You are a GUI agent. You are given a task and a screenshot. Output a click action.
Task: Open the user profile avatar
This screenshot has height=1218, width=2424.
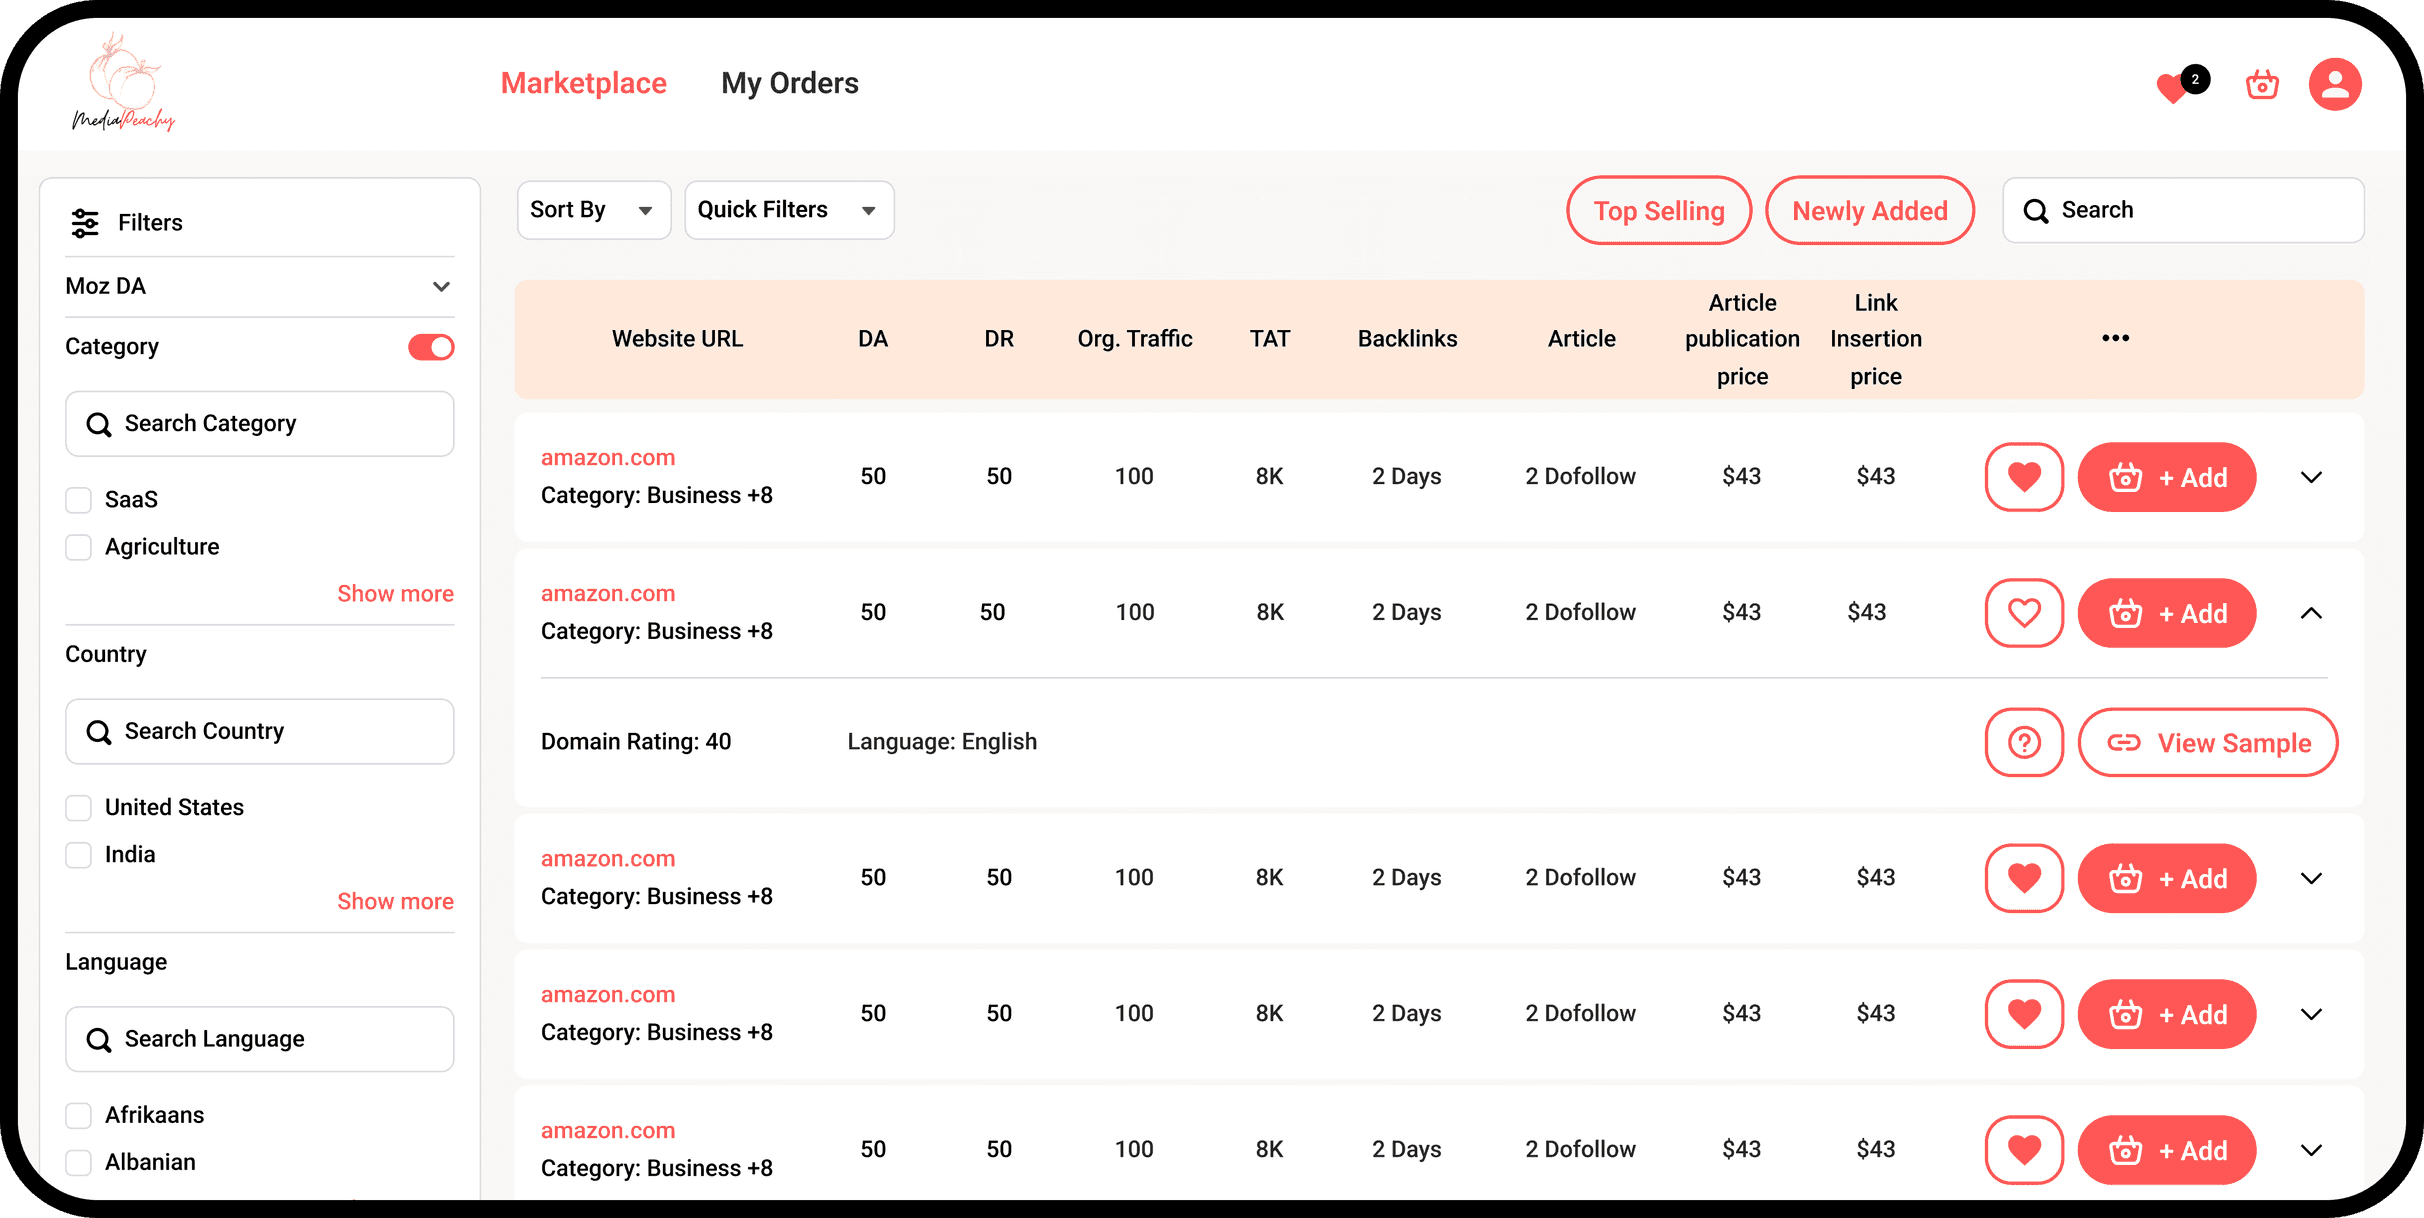(x=2335, y=84)
